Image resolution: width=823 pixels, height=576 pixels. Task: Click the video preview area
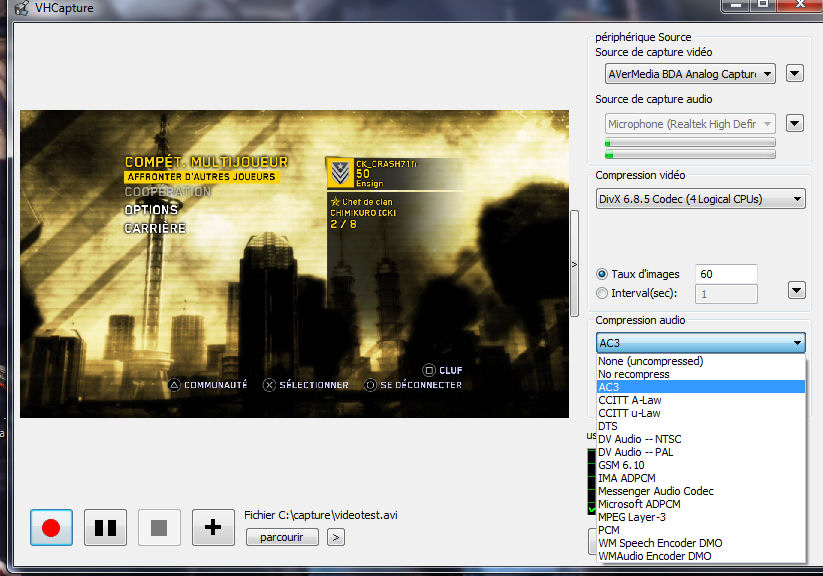[294, 264]
